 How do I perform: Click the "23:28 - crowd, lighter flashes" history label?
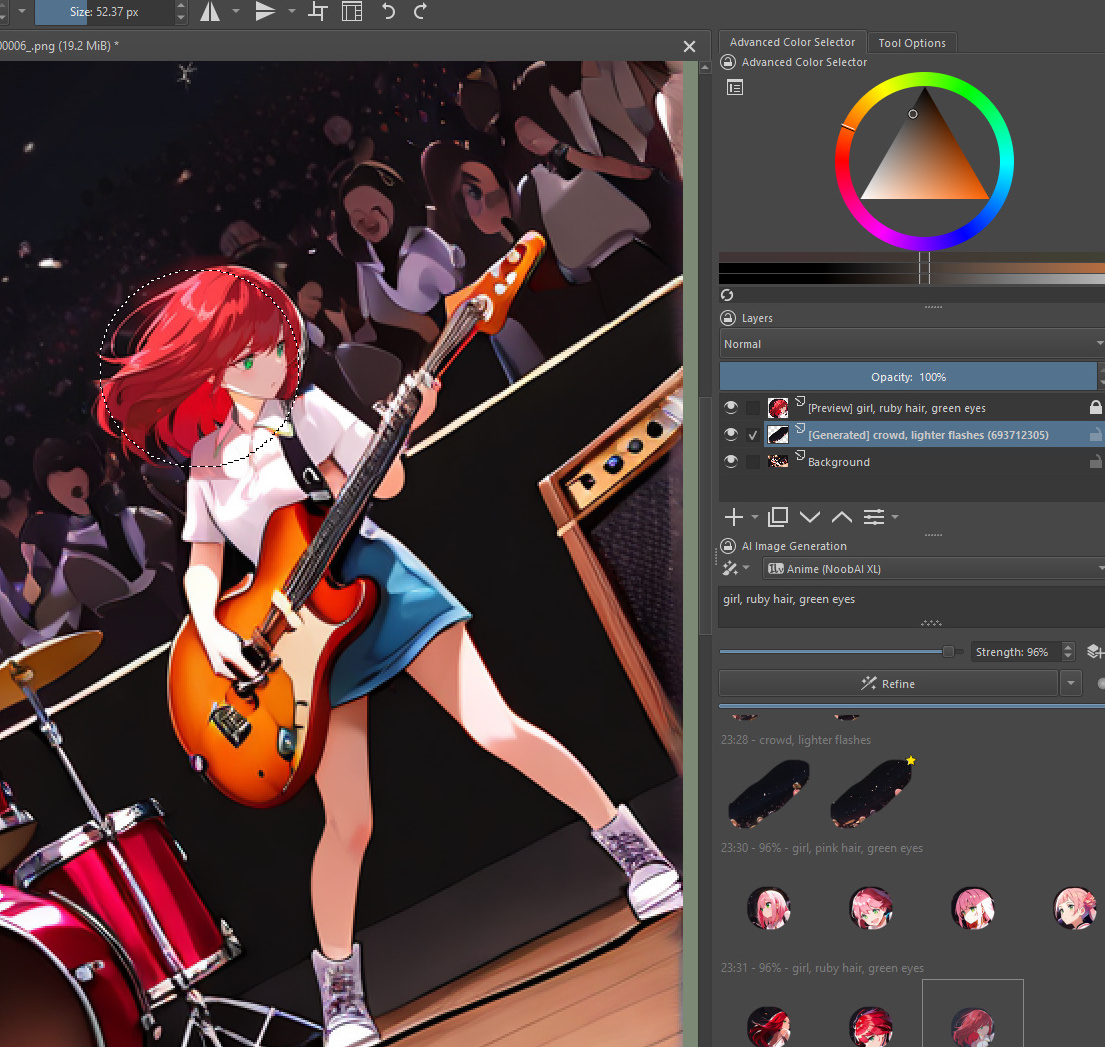(x=796, y=740)
